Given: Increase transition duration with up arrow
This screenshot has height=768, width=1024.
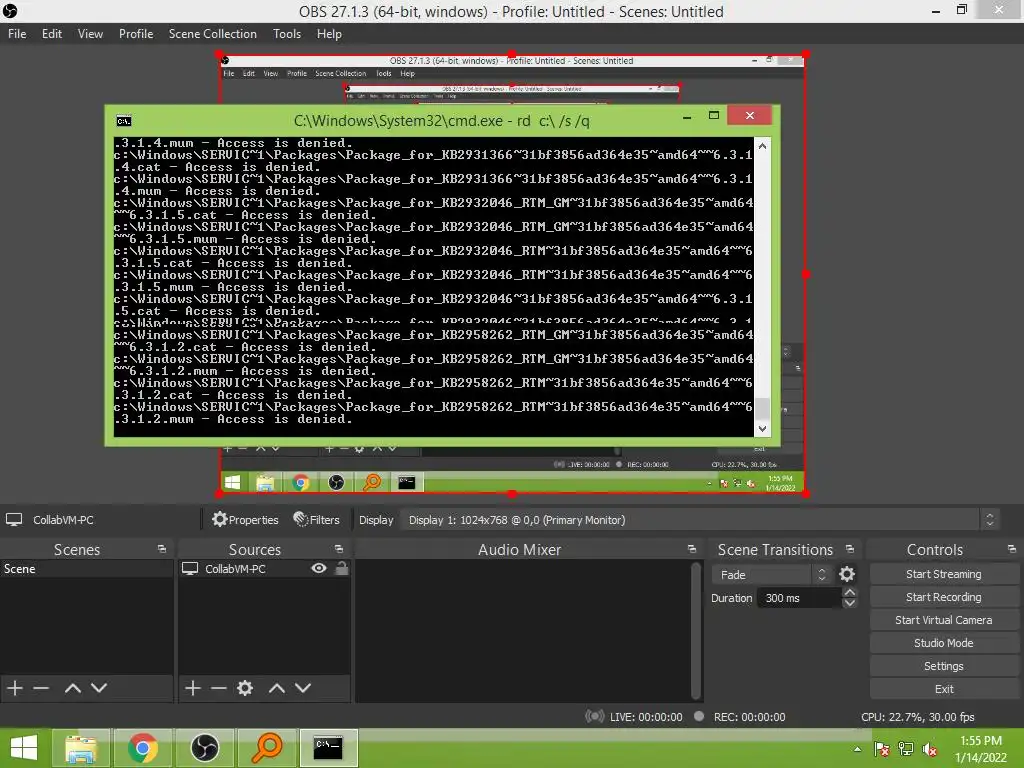Looking at the screenshot, I should point(850,592).
